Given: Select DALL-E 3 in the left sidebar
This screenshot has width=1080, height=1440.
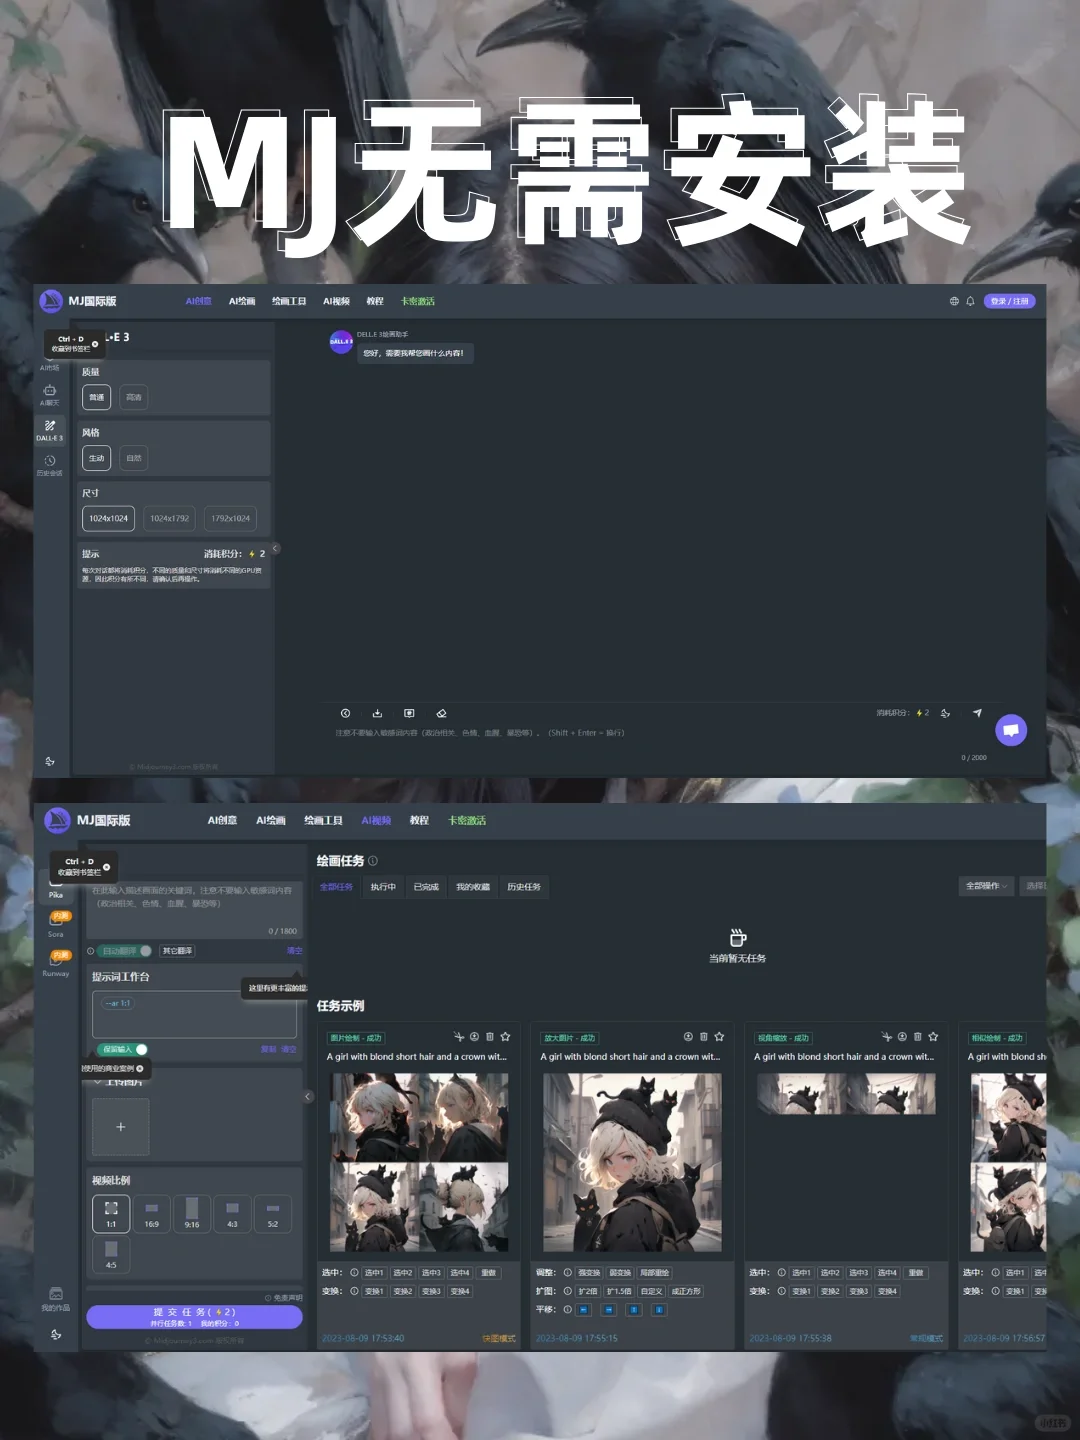Looking at the screenshot, I should coord(50,432).
